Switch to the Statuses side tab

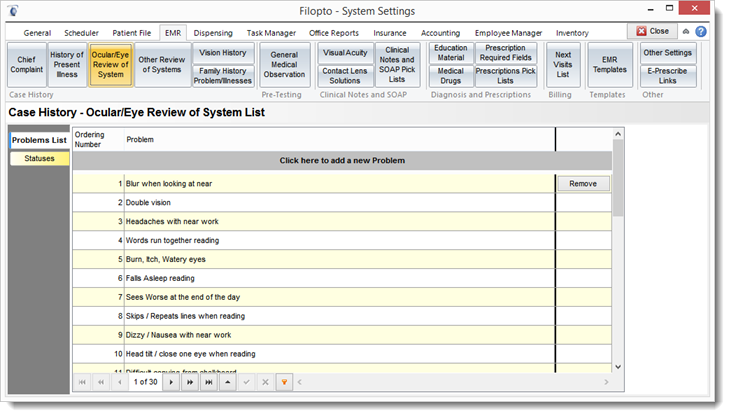[x=40, y=159]
